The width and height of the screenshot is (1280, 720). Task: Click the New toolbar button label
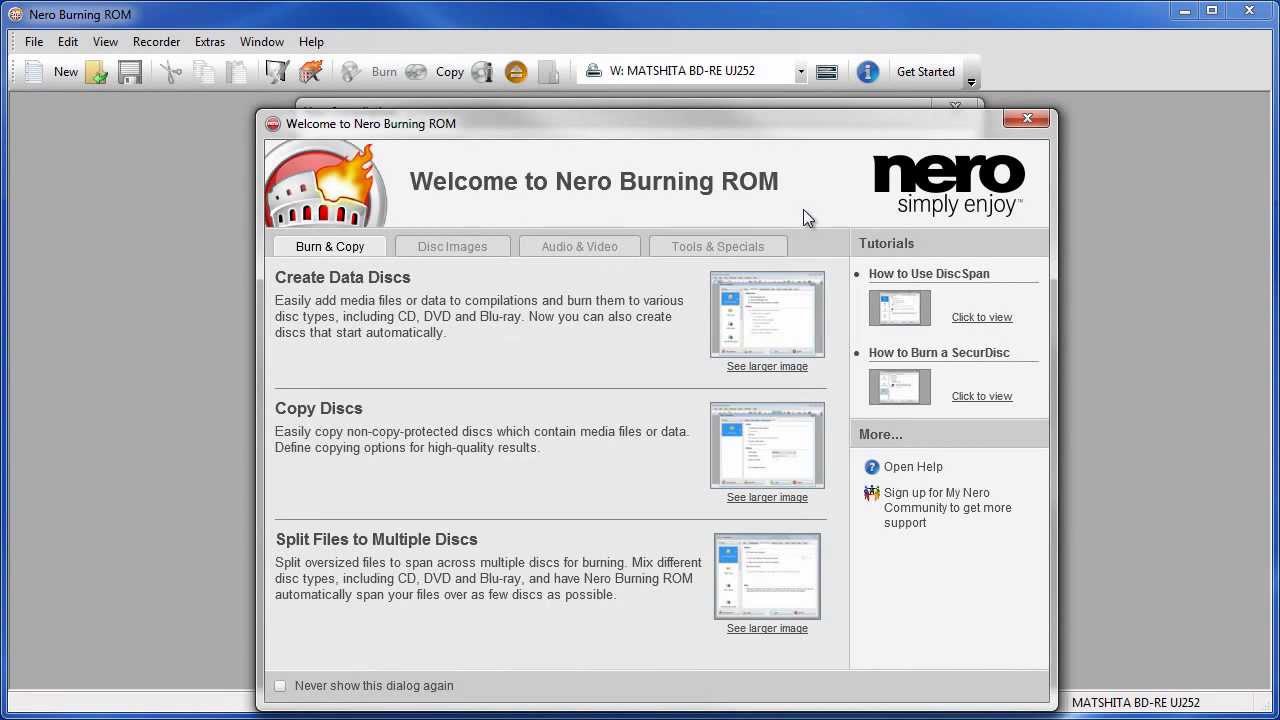(x=66, y=72)
